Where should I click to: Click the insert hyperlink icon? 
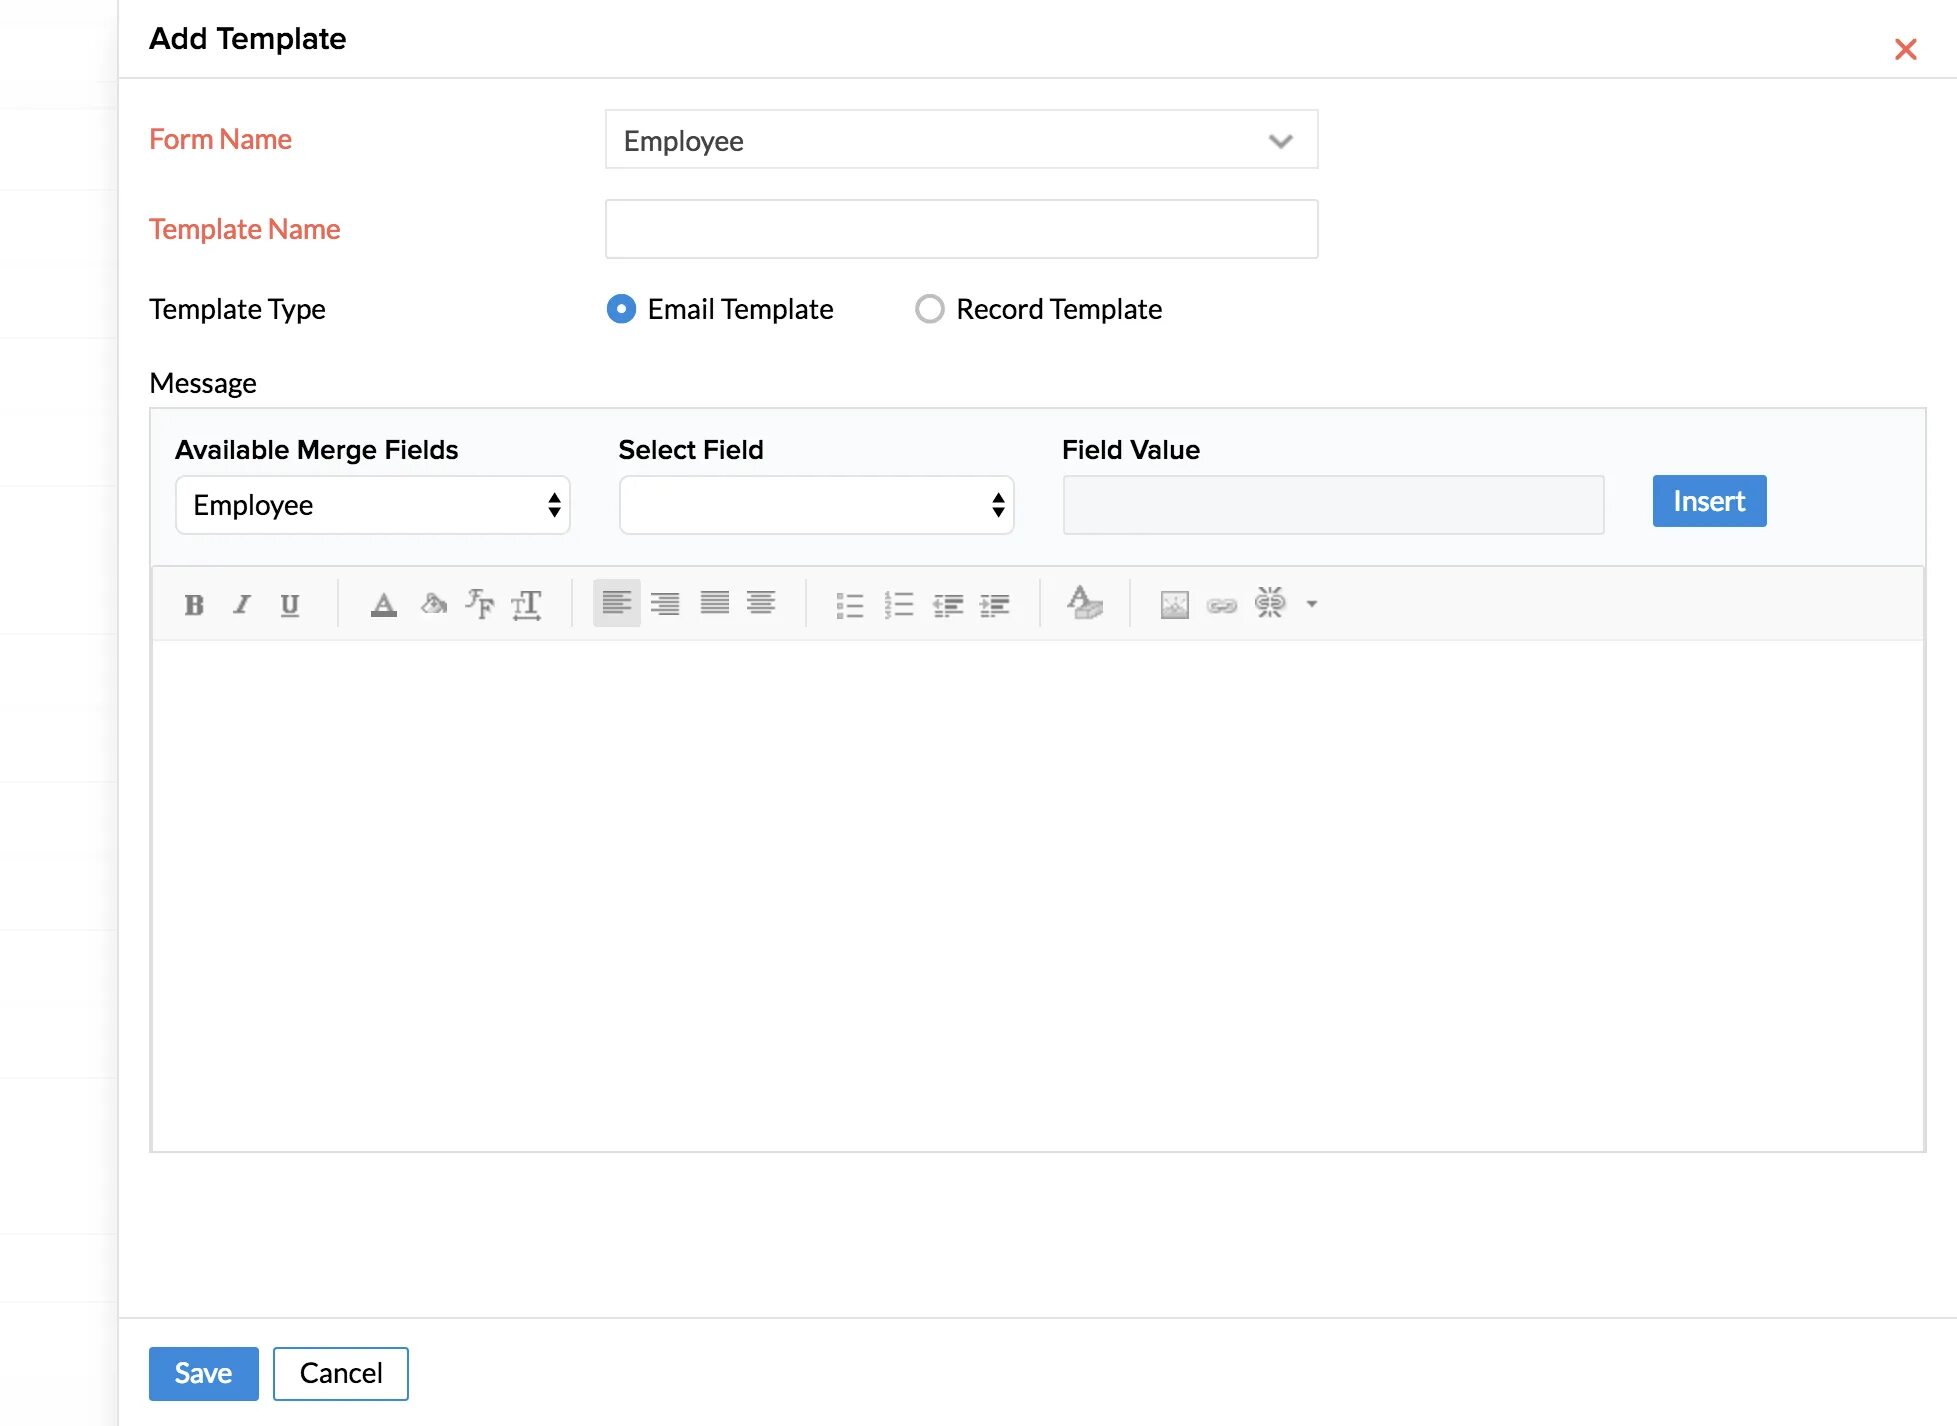point(1222,604)
